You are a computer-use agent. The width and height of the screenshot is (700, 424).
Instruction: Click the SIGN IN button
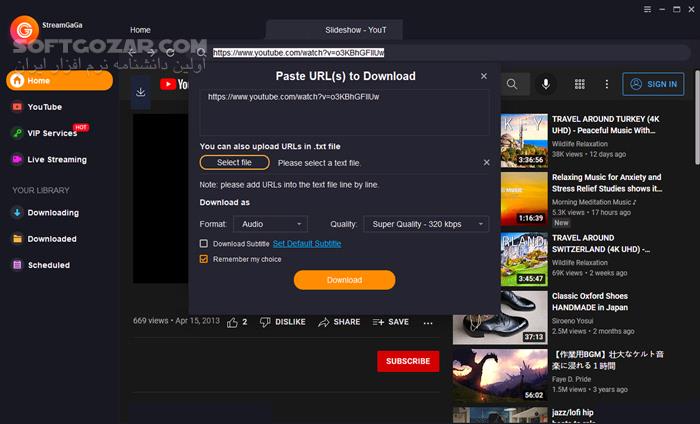653,84
